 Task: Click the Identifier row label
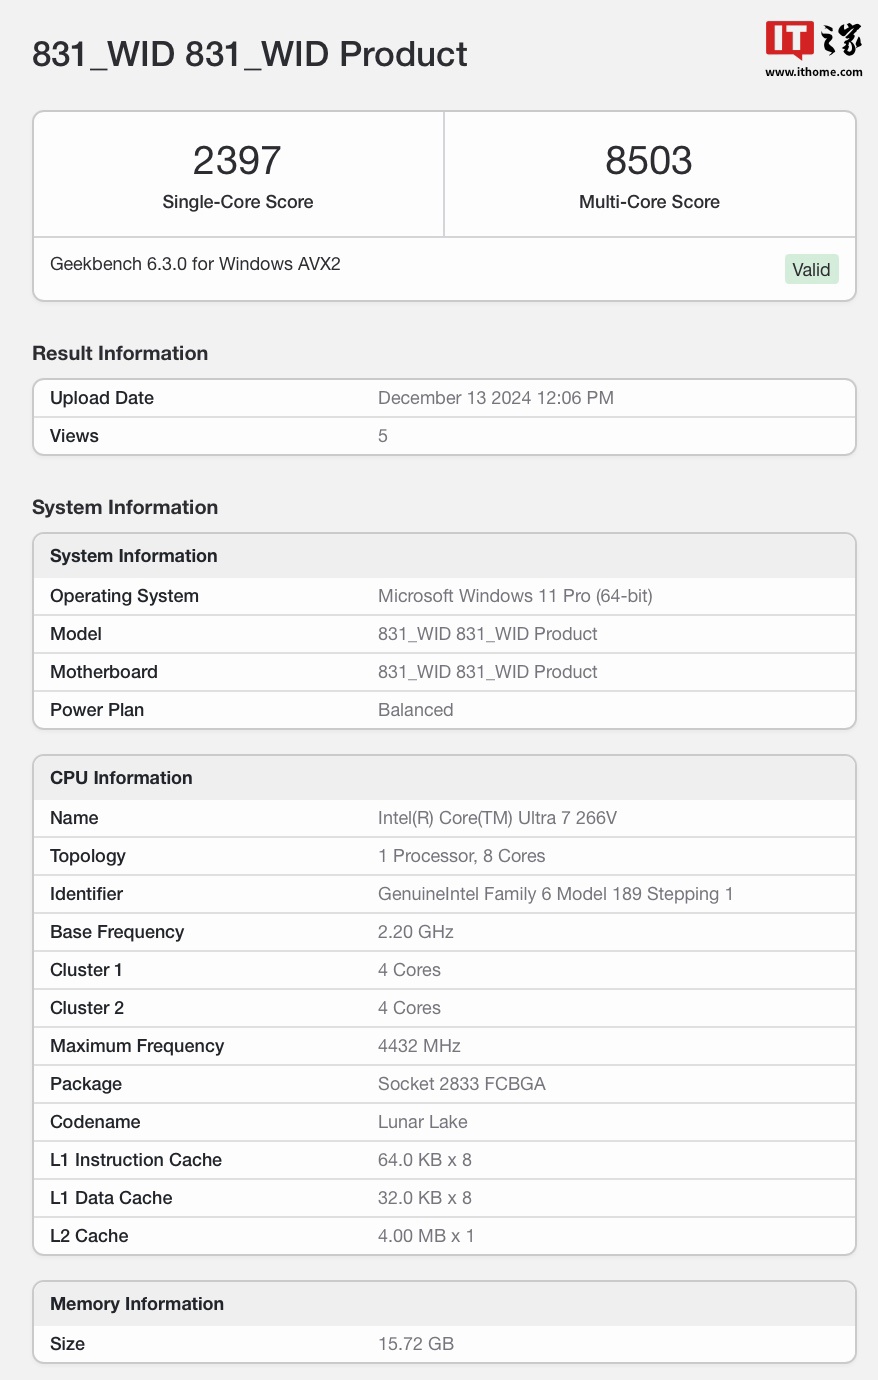coord(86,894)
